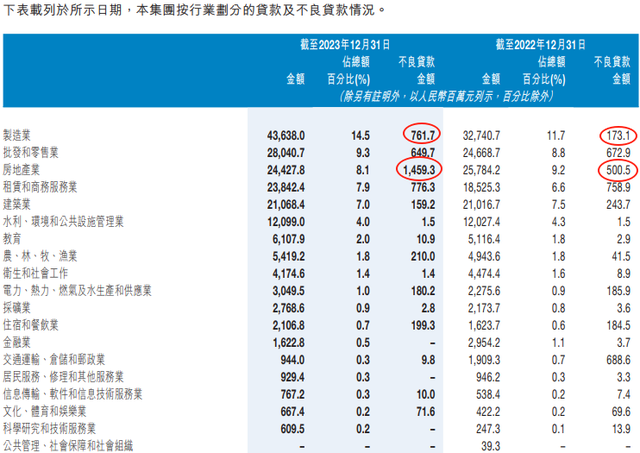The width and height of the screenshot is (640, 453).
Task: Select the 居民服務、修理和其他服務業 label
Action: pyautogui.click(x=63, y=377)
